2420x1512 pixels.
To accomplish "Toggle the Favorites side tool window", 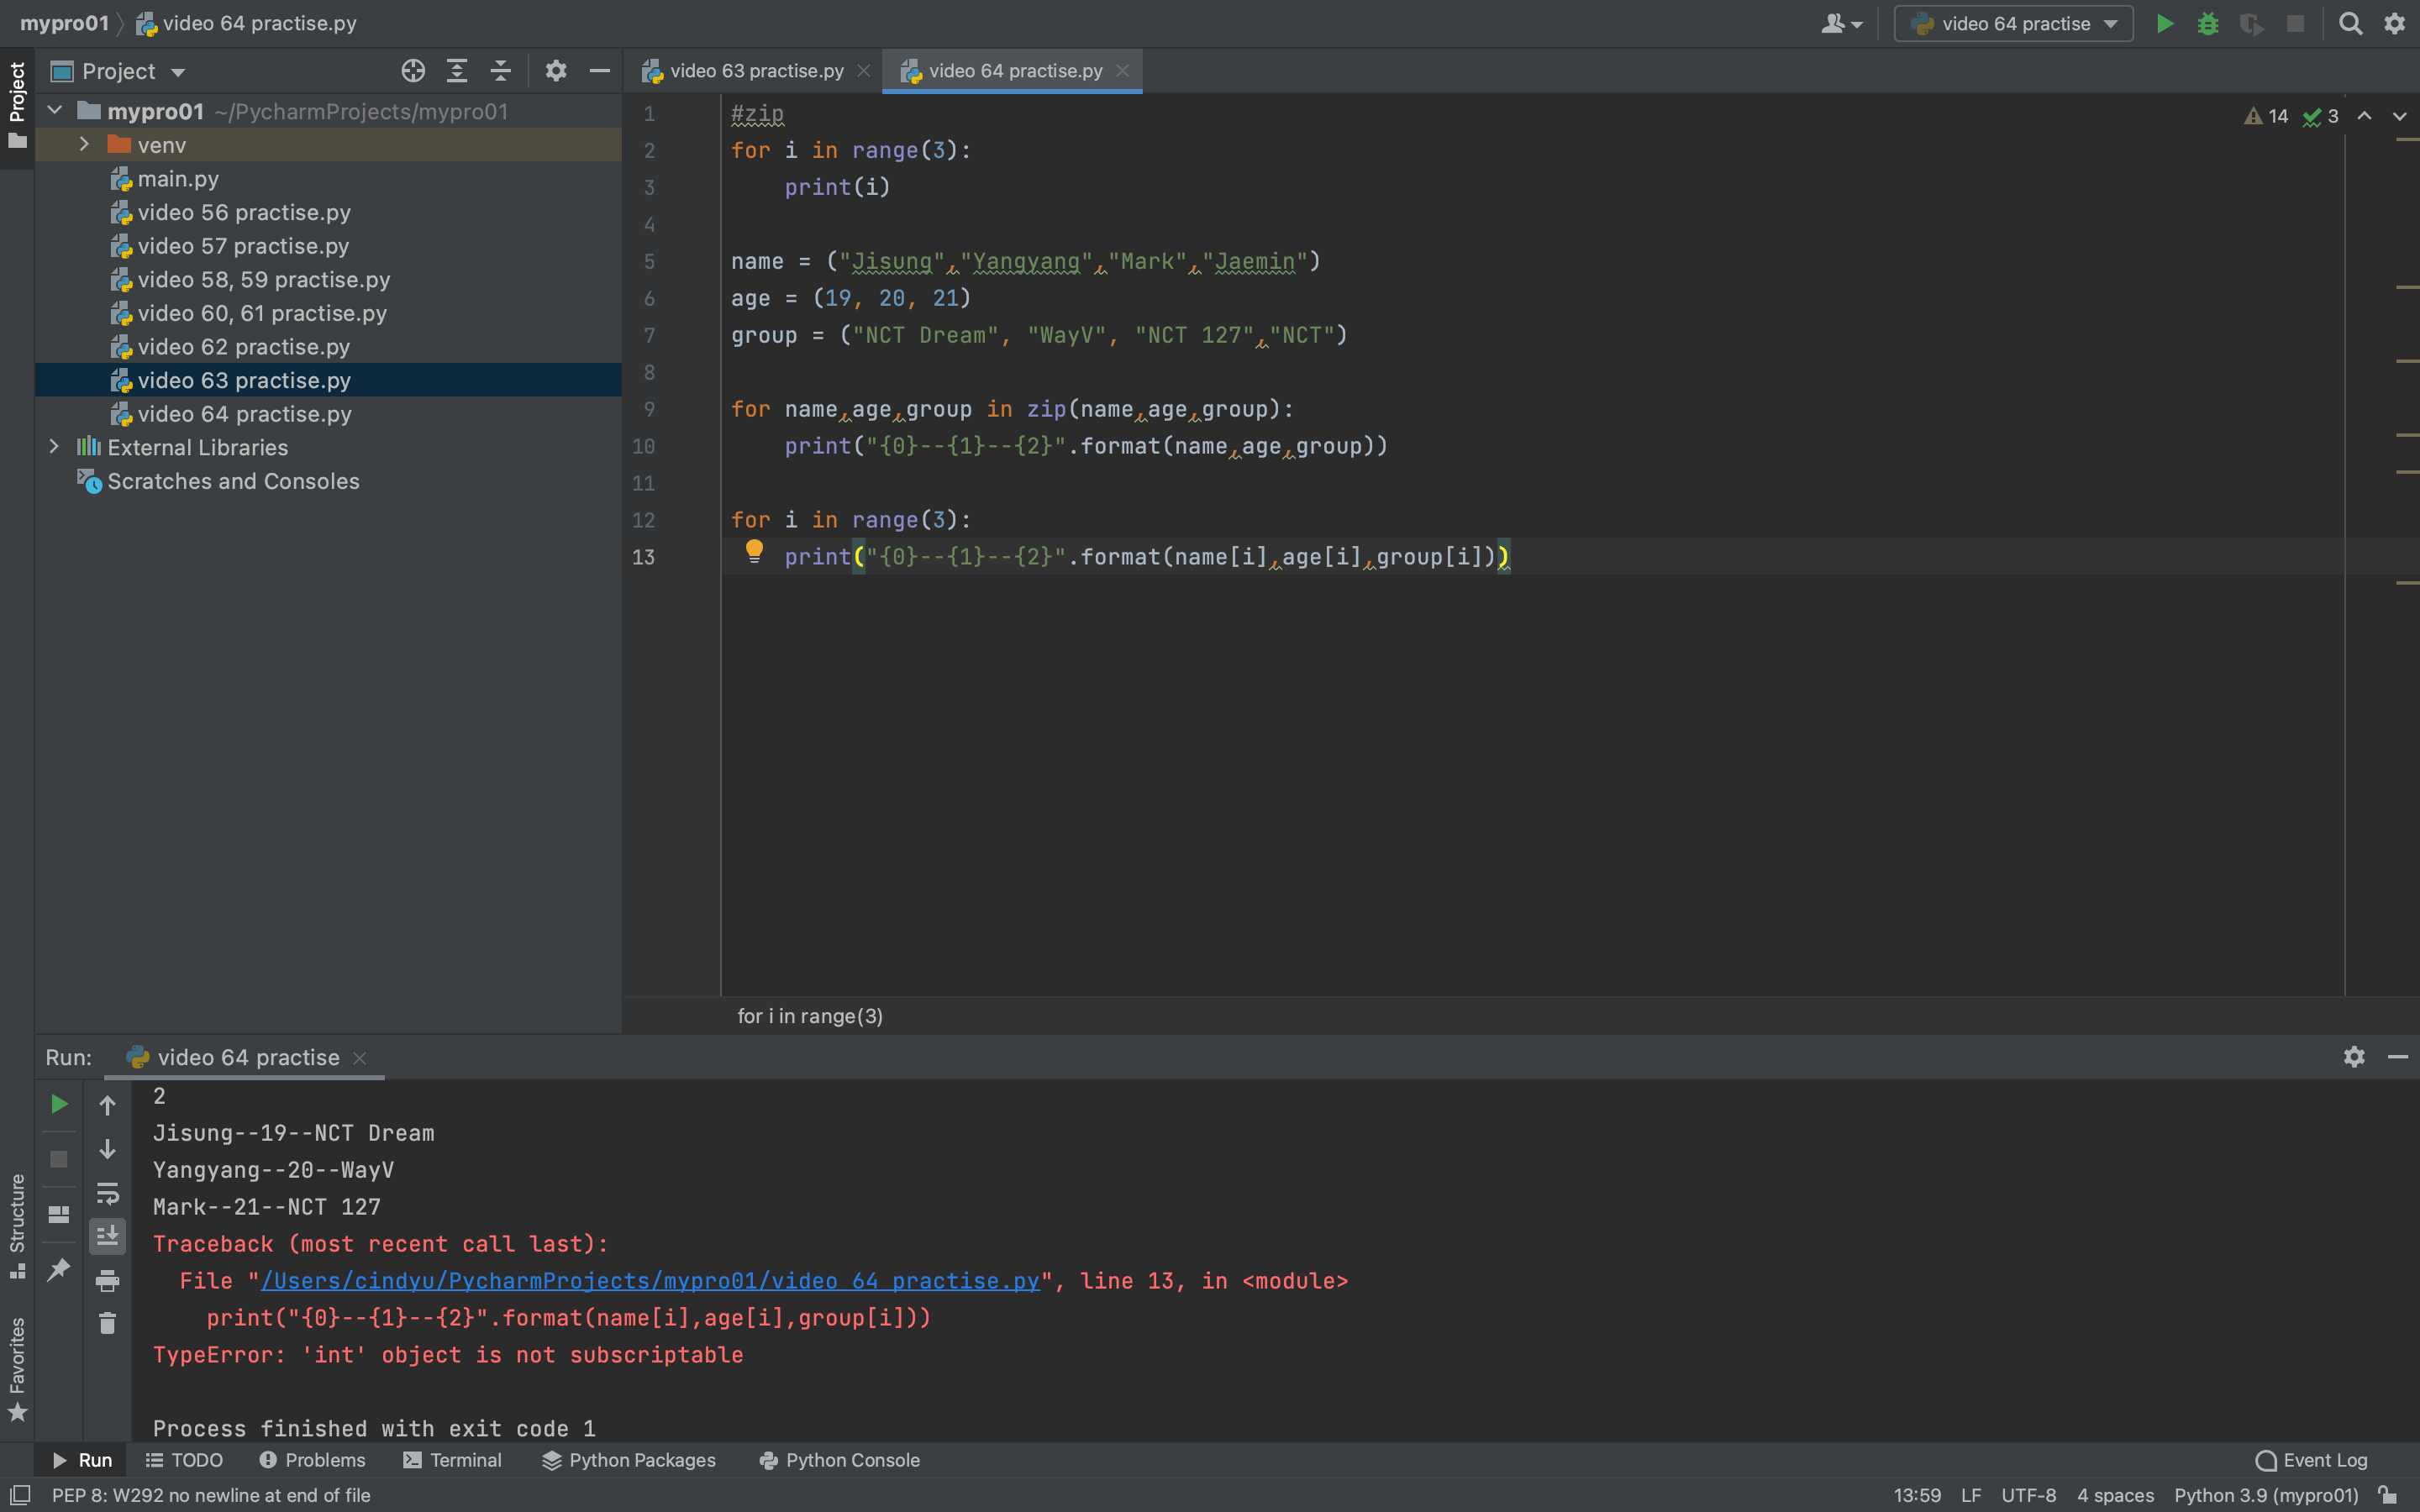I will tap(17, 1368).
